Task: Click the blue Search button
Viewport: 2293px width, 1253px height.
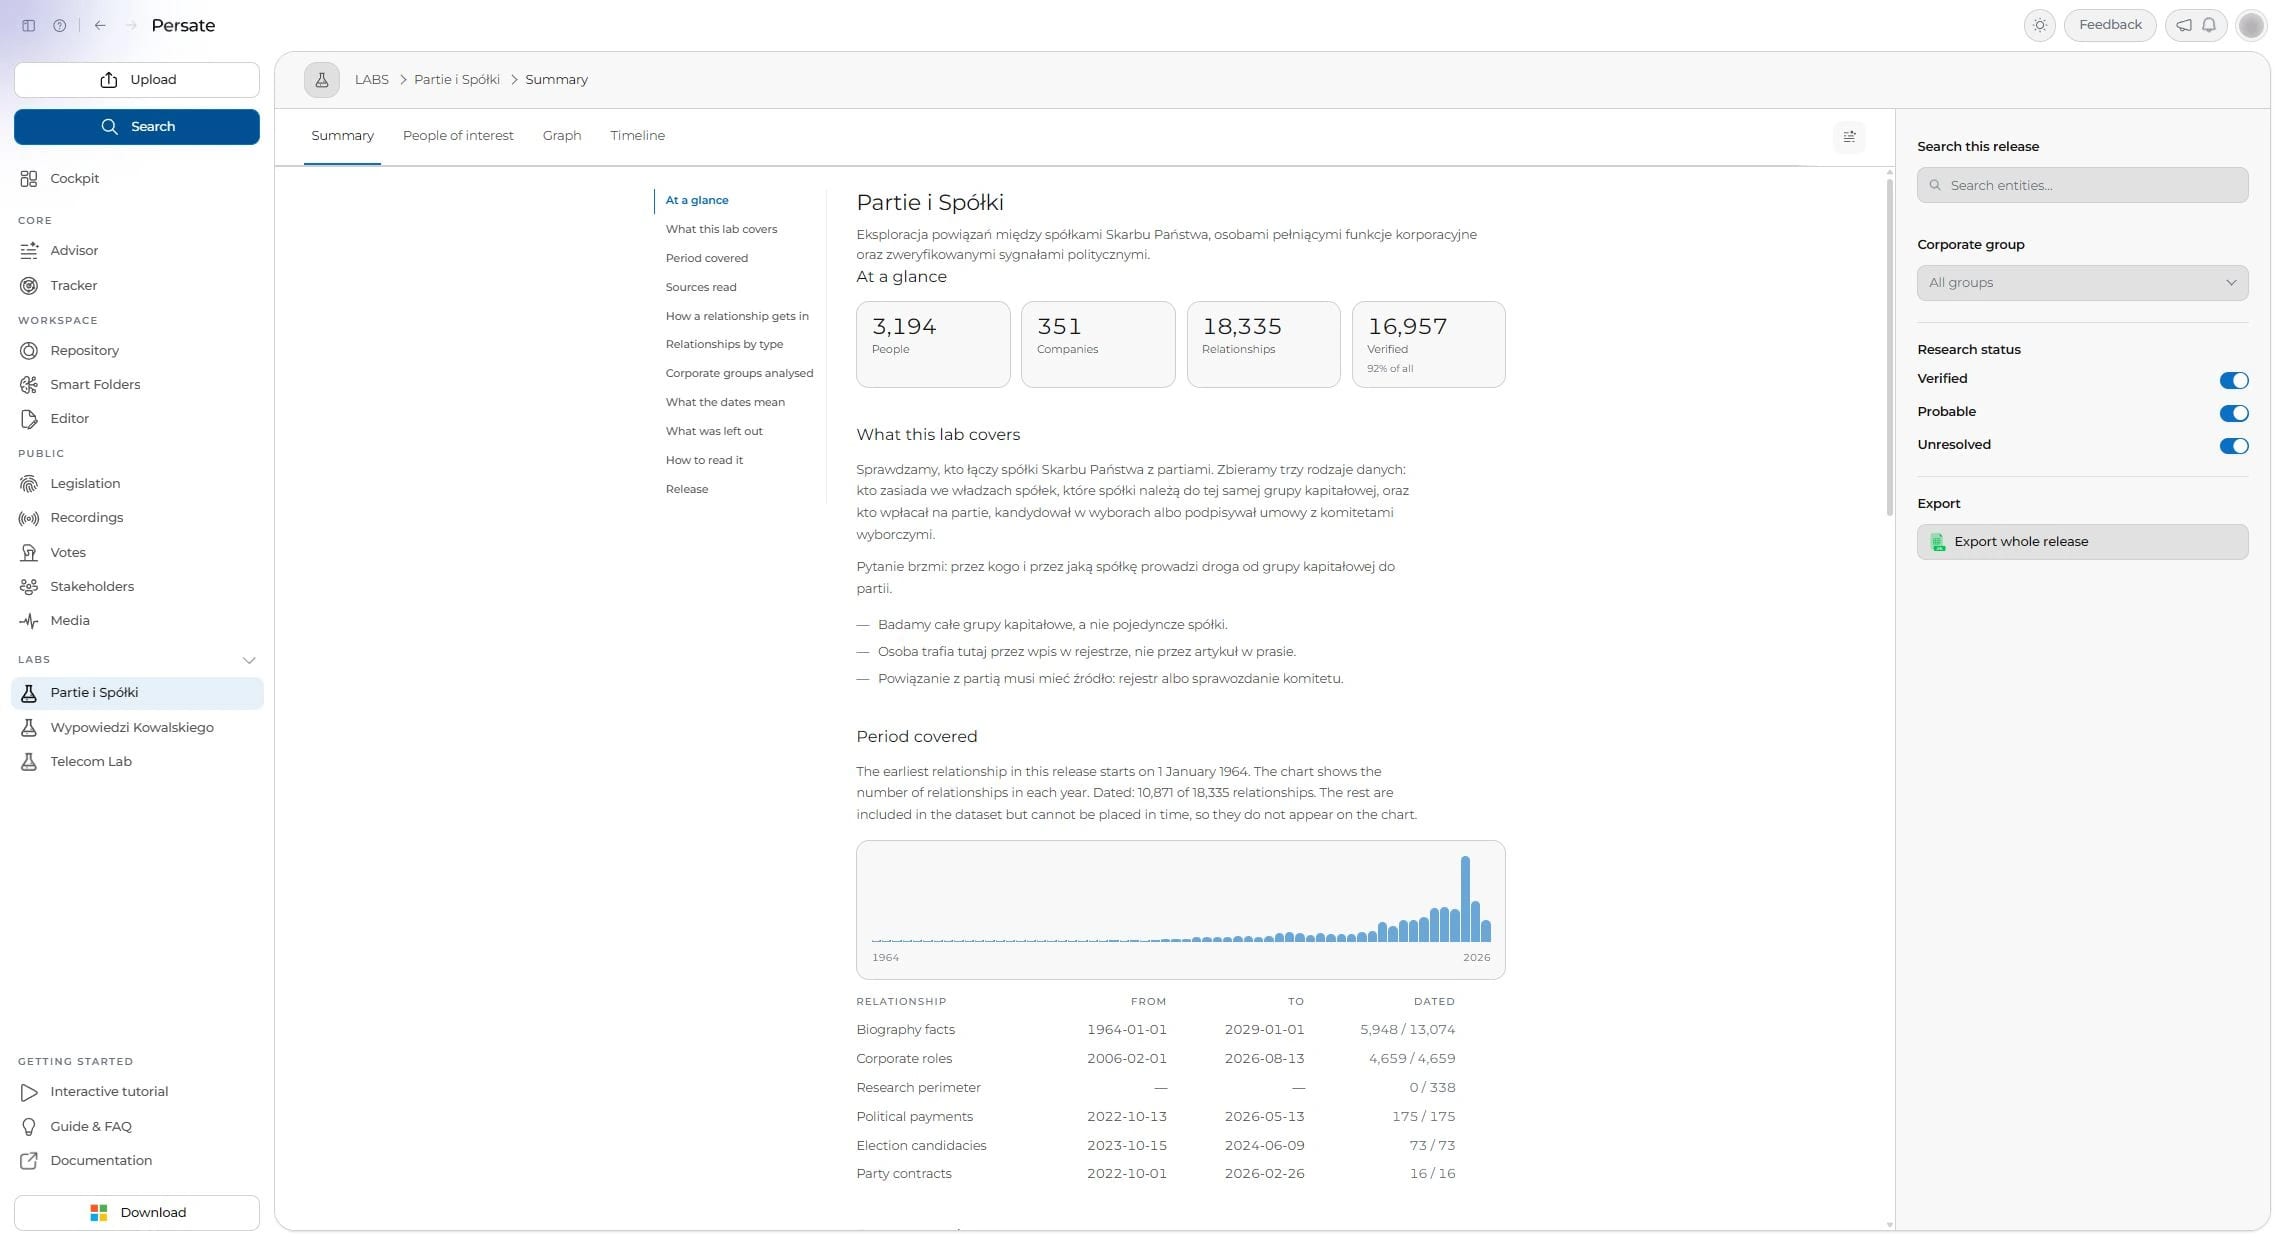Action: coord(137,127)
